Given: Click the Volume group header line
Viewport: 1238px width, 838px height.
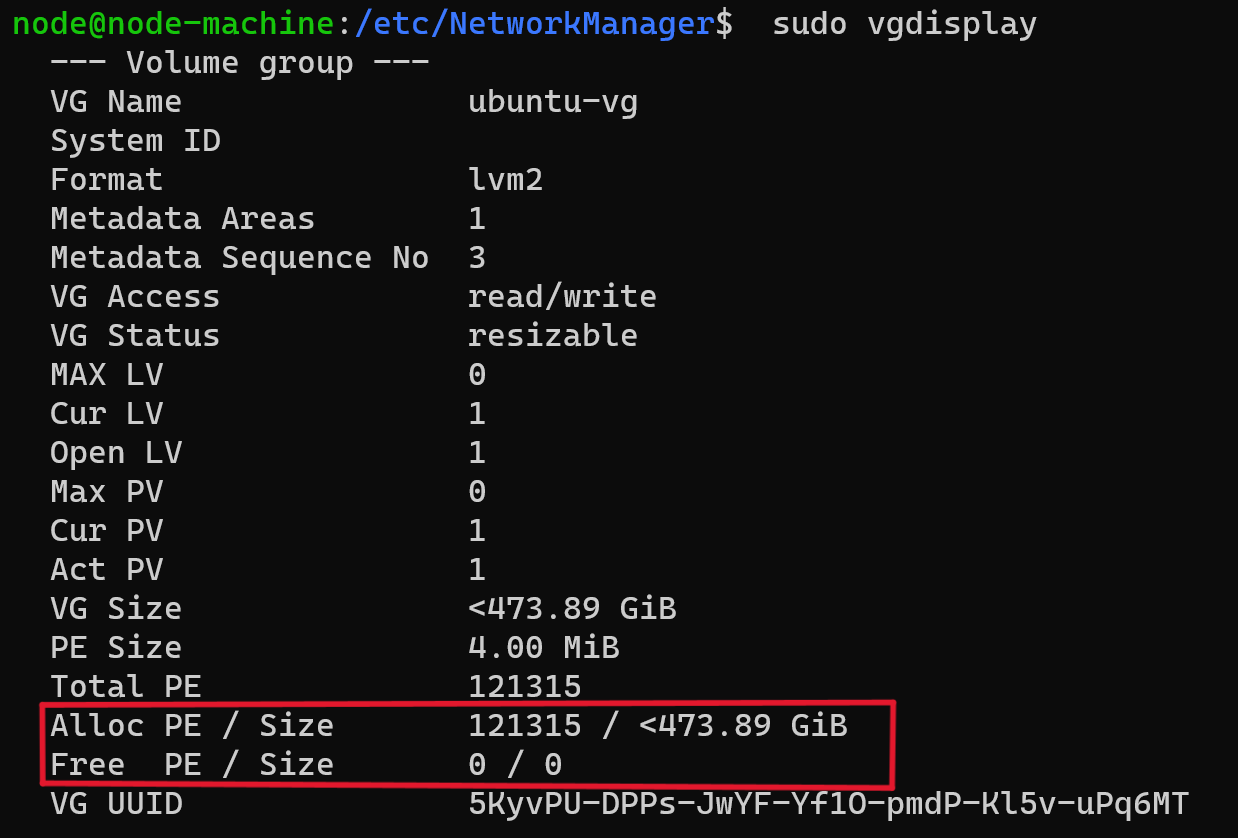Looking at the screenshot, I should 240,63.
